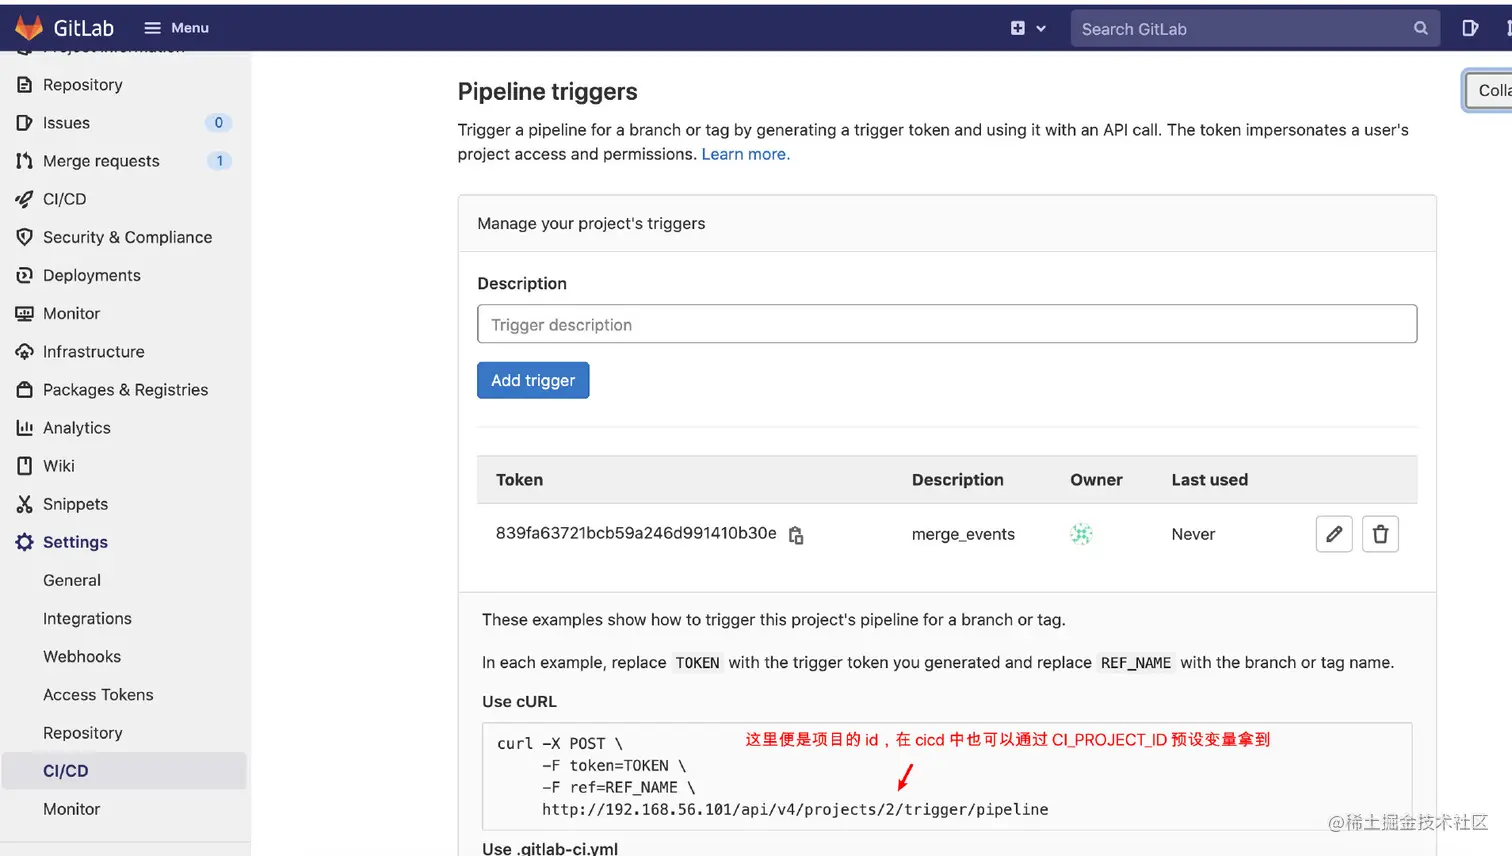This screenshot has width=1512, height=856.
Task: Click the Merge requests count badge 1
Action: click(219, 161)
